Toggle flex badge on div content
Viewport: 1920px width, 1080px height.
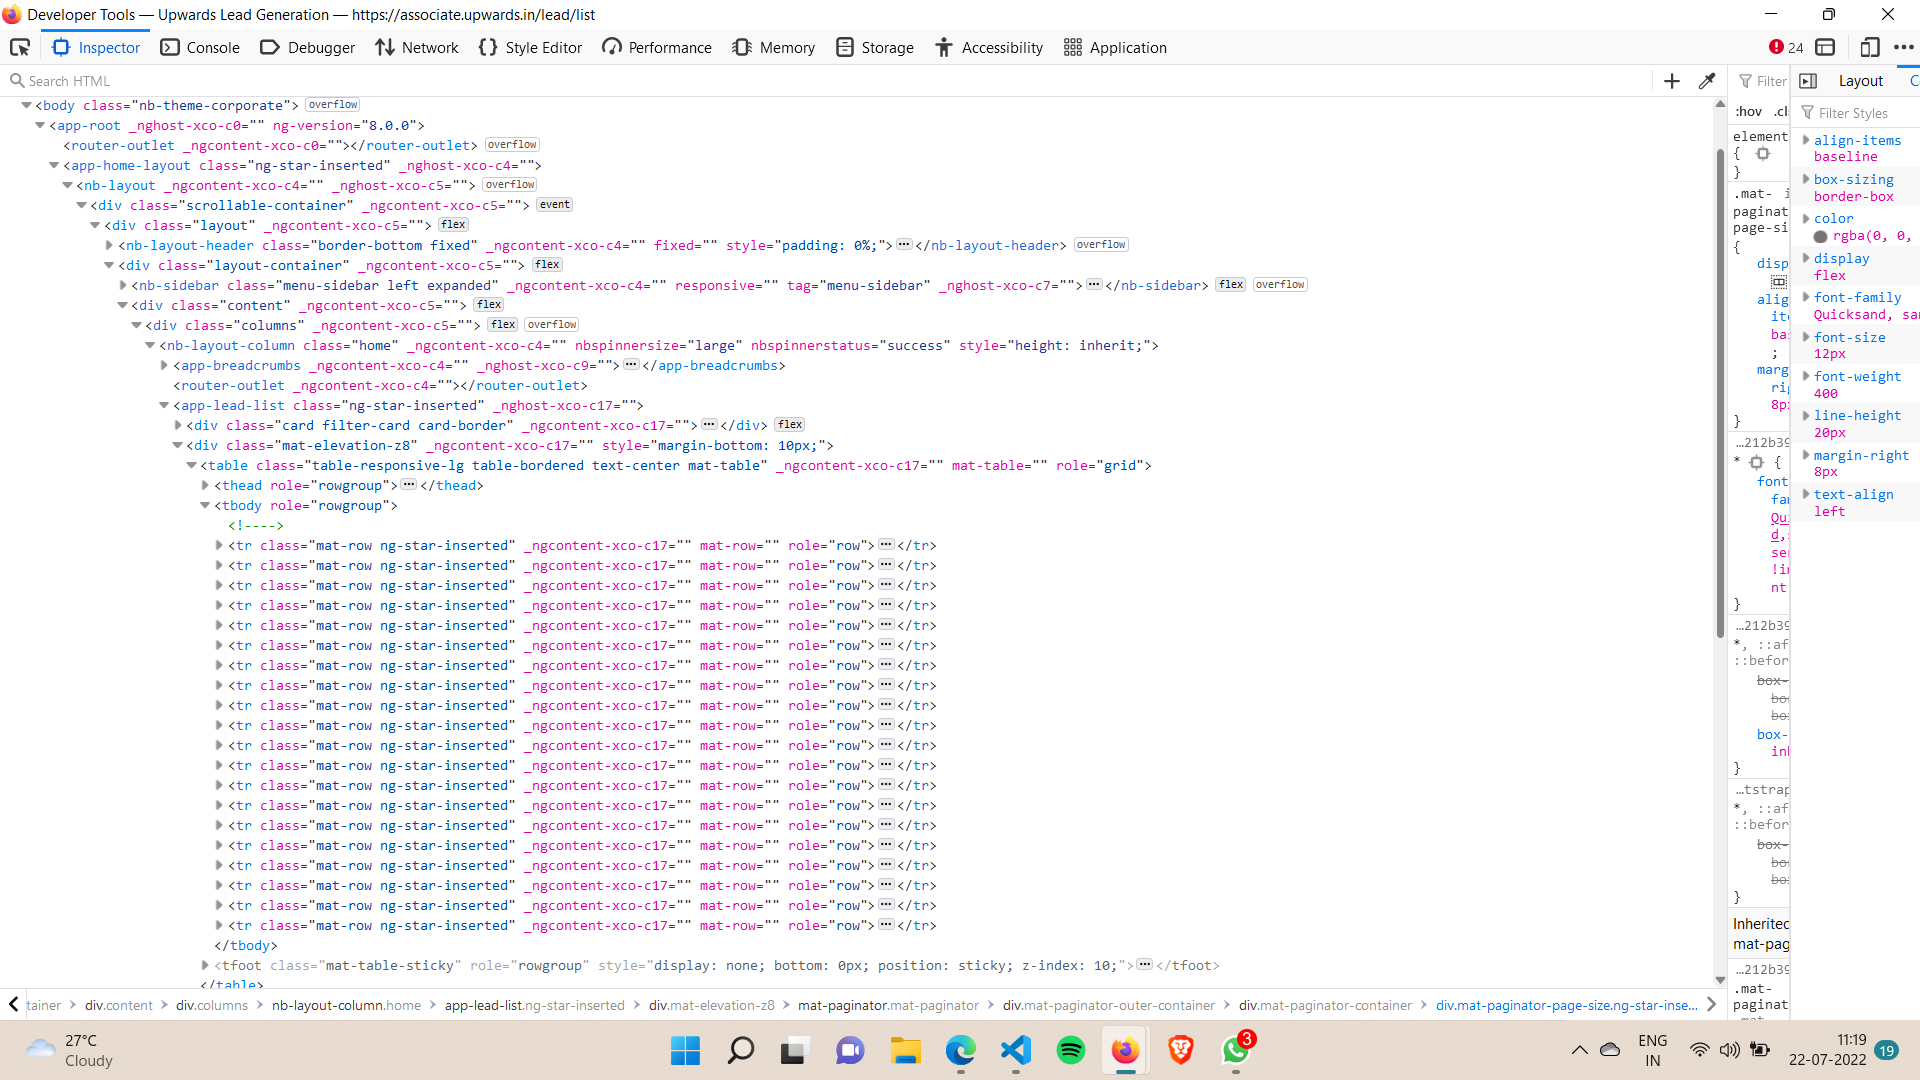(489, 305)
